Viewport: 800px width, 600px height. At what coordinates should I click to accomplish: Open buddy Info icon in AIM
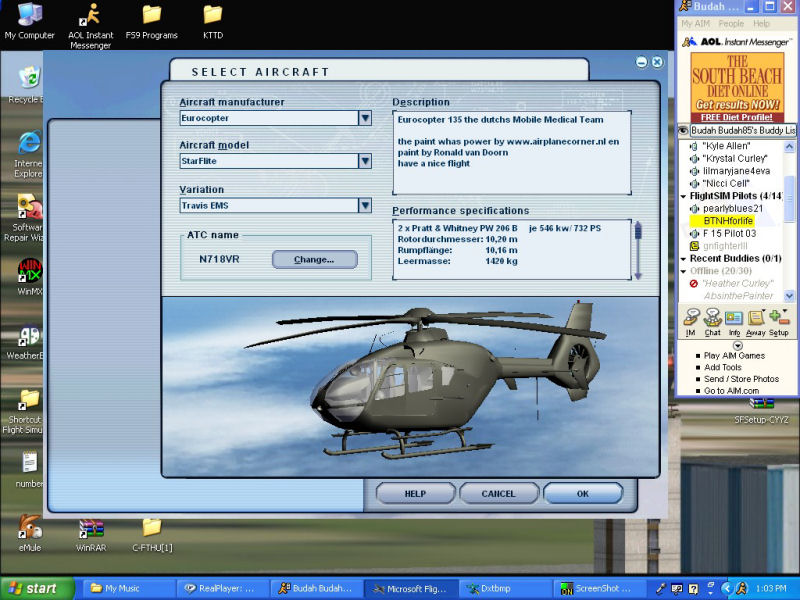[x=734, y=320]
